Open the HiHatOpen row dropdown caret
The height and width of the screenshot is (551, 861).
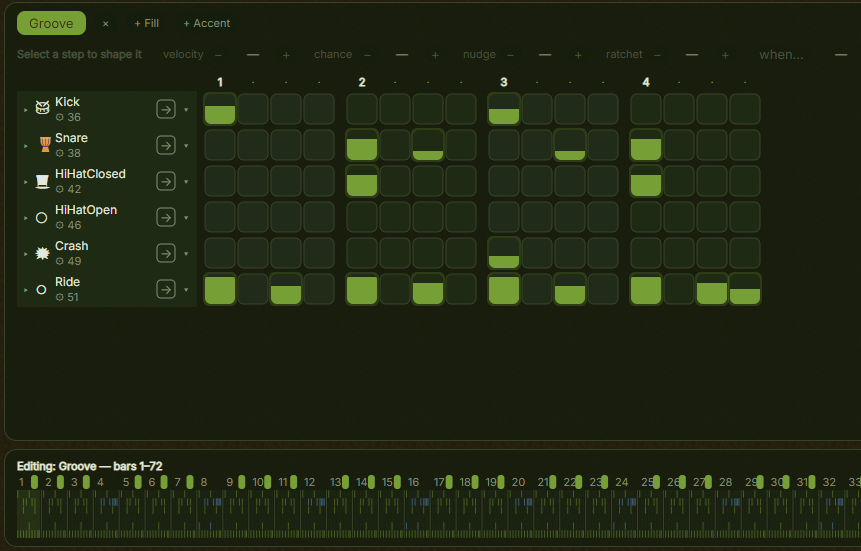(x=186, y=218)
